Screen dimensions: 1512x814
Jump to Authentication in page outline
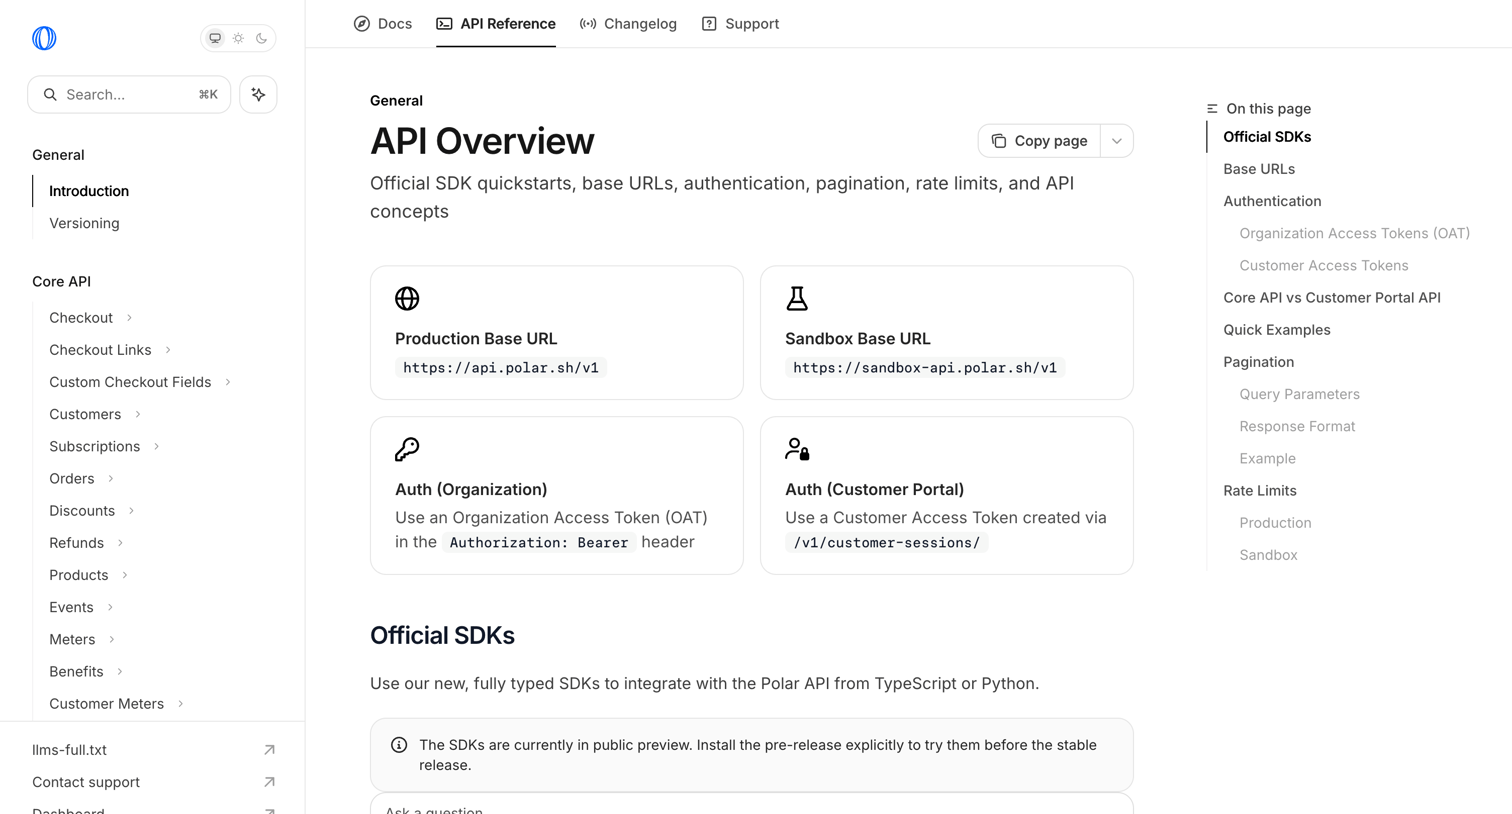click(1272, 201)
